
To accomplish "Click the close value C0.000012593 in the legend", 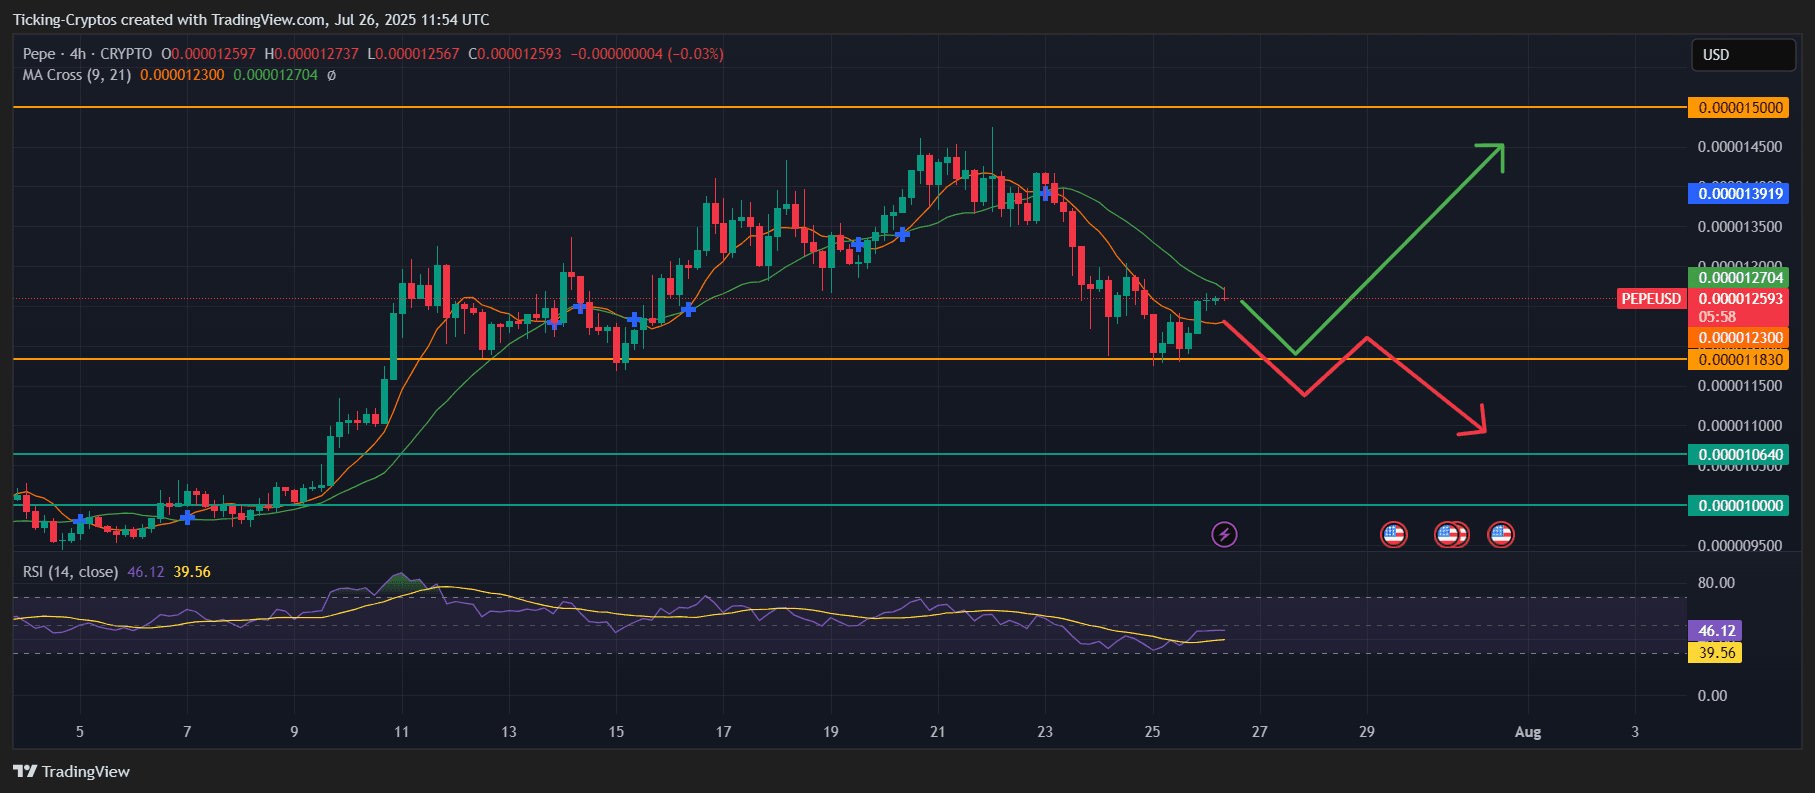I will (515, 54).
